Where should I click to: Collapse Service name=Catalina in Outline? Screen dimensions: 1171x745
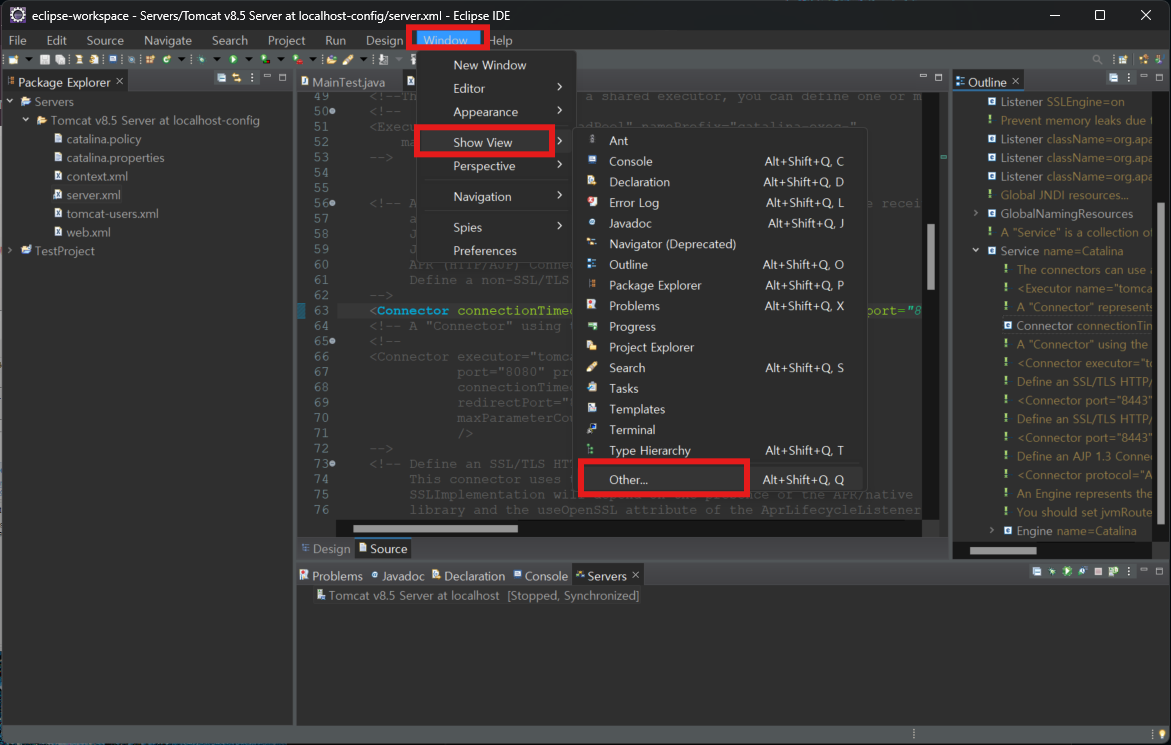[x=975, y=250]
